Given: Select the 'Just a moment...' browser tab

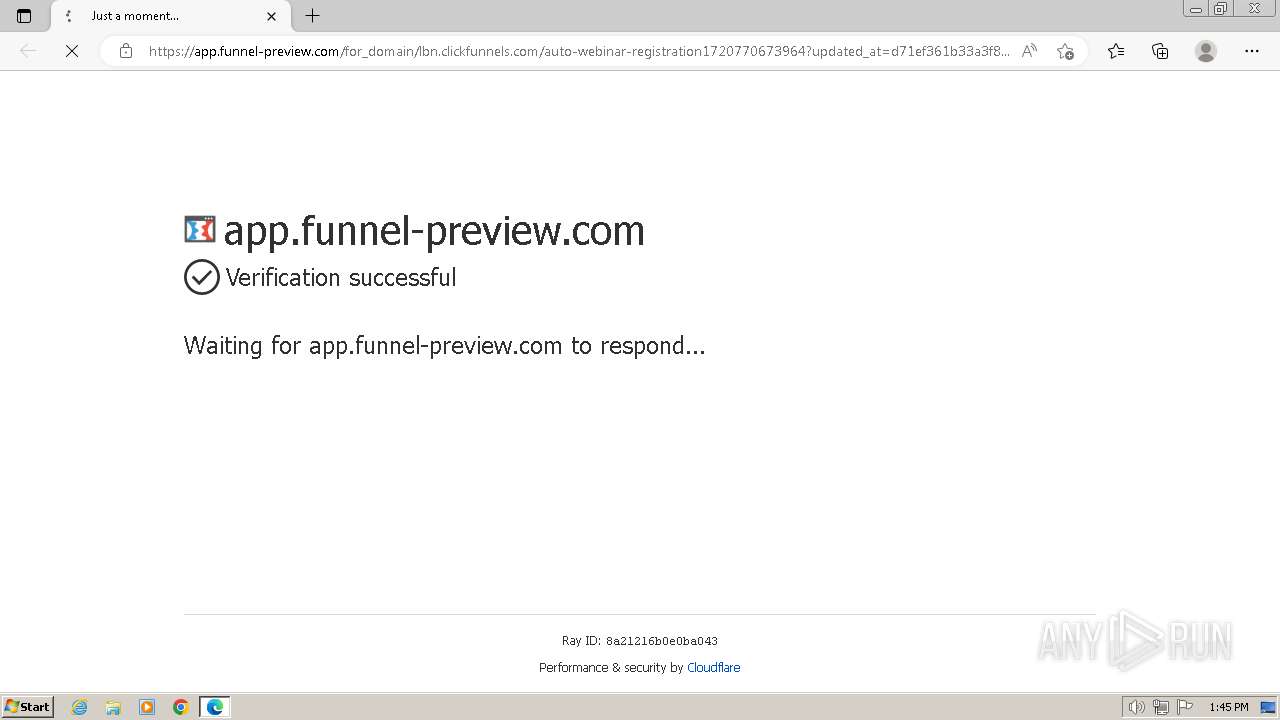Looking at the screenshot, I should [x=170, y=16].
